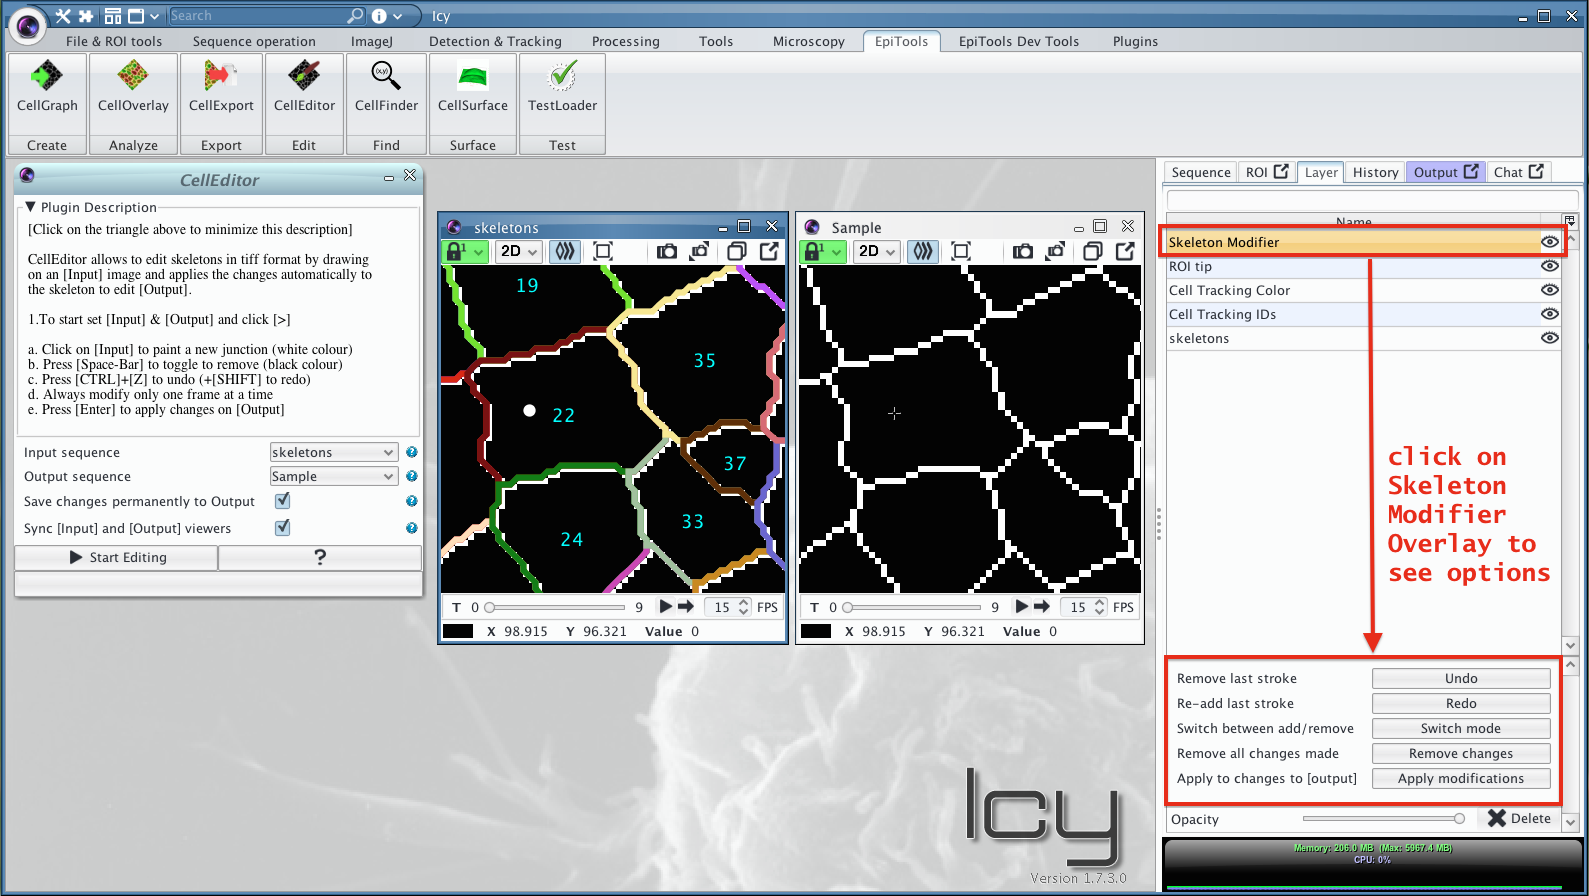Play the time sequence in skeletons viewer
1589x896 pixels.
665,606
